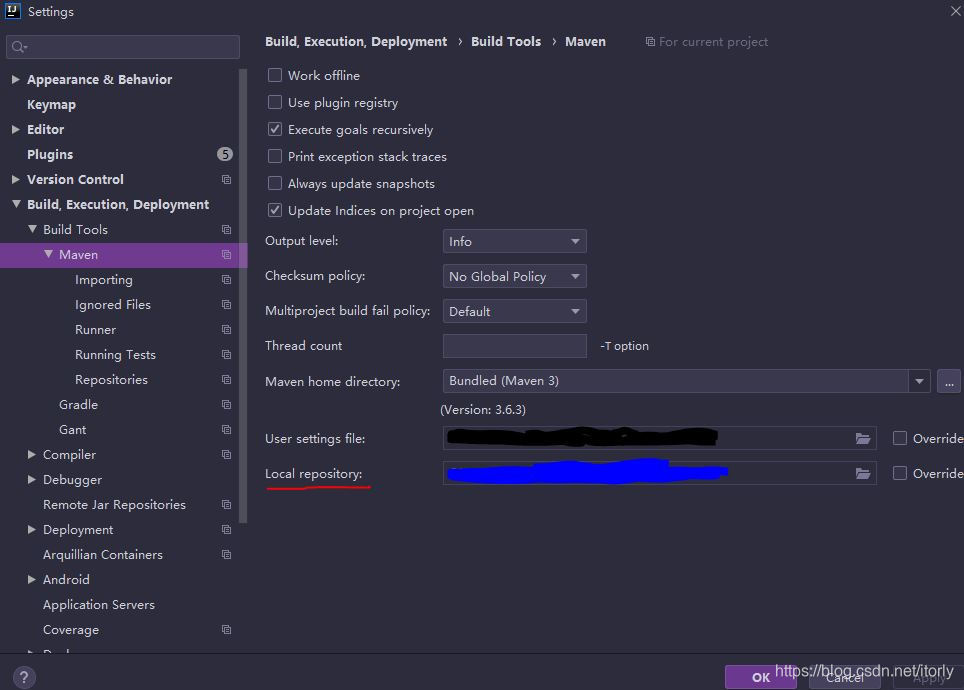
Task: Open Importing under Maven
Action: 104,280
